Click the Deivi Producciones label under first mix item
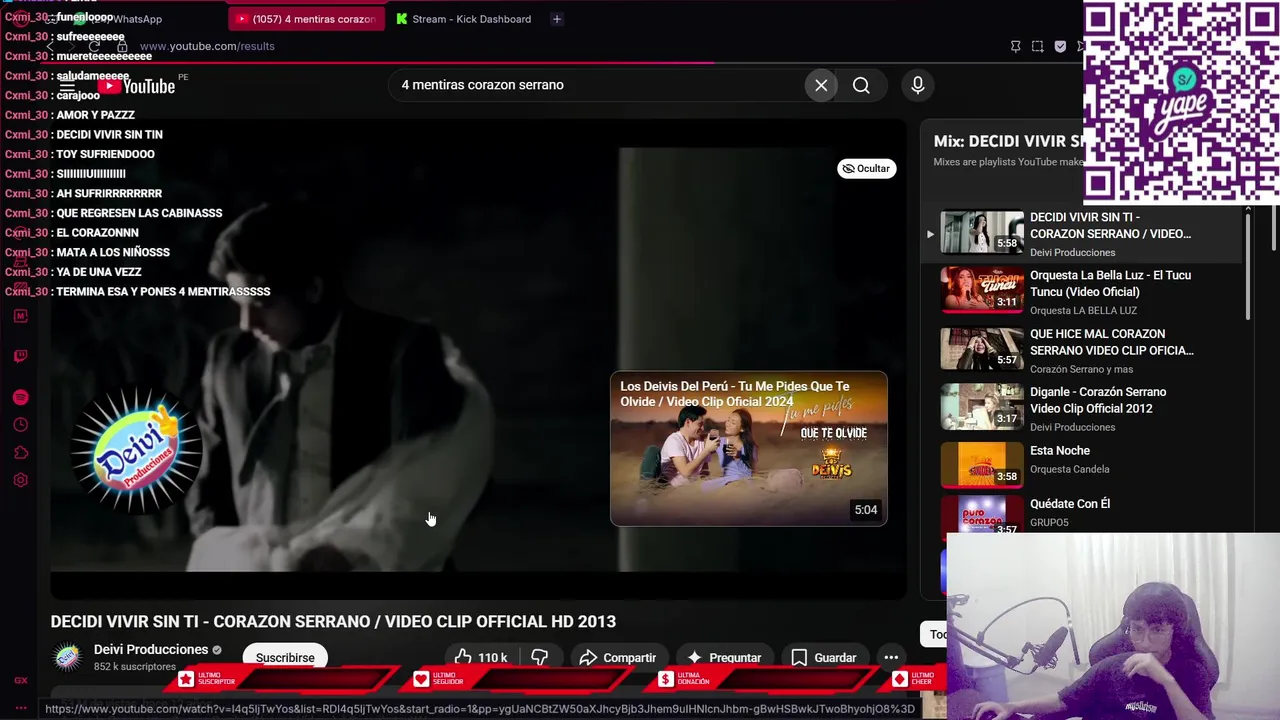Viewport: 1280px width, 720px height. point(1072,253)
